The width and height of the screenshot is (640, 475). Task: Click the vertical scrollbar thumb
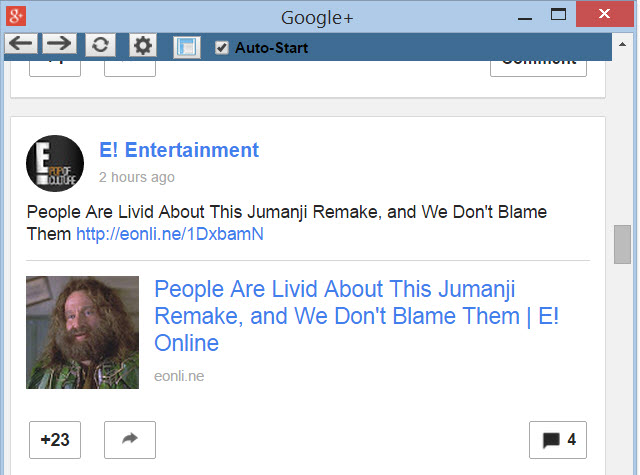tap(622, 245)
